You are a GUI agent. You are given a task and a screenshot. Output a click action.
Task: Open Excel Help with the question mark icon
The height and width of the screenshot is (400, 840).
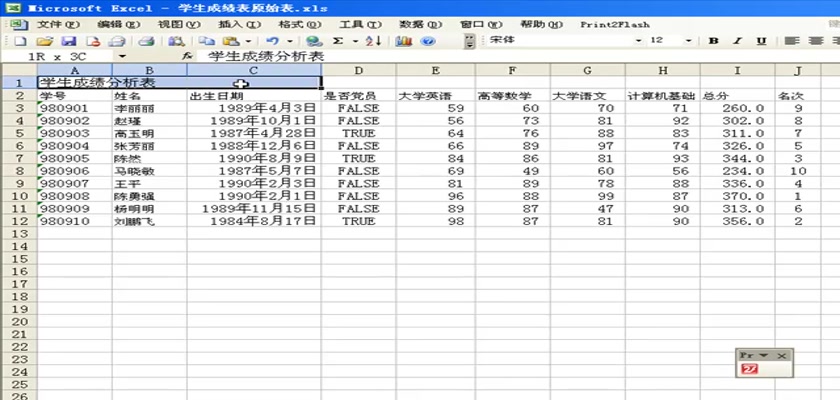click(428, 41)
